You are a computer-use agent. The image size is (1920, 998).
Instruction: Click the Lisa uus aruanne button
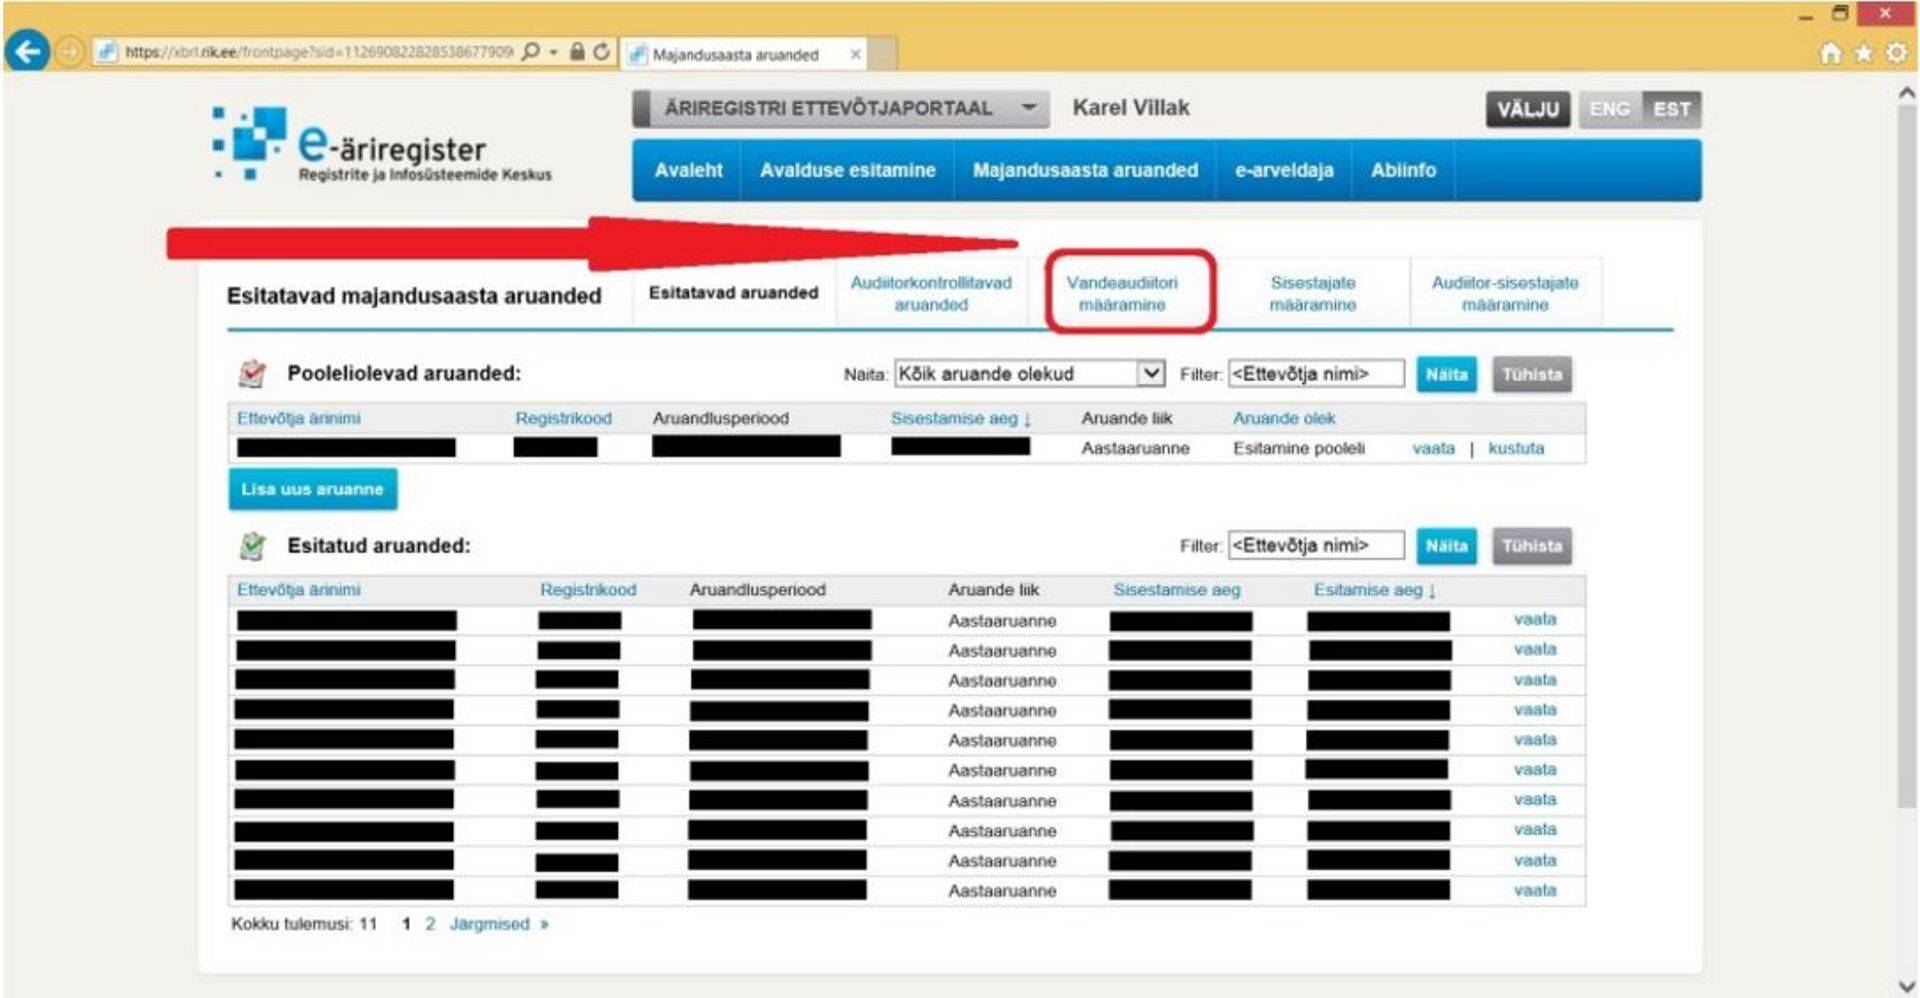(312, 489)
